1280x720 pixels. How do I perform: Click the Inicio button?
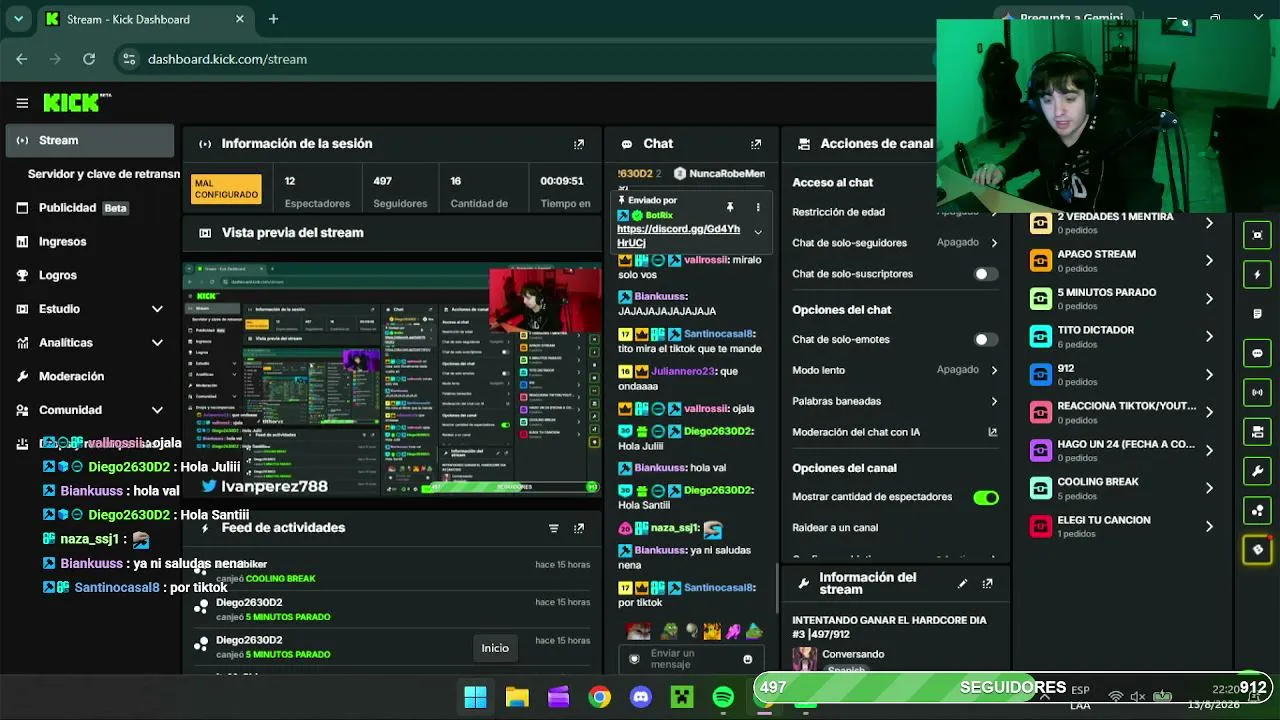pyautogui.click(x=495, y=648)
